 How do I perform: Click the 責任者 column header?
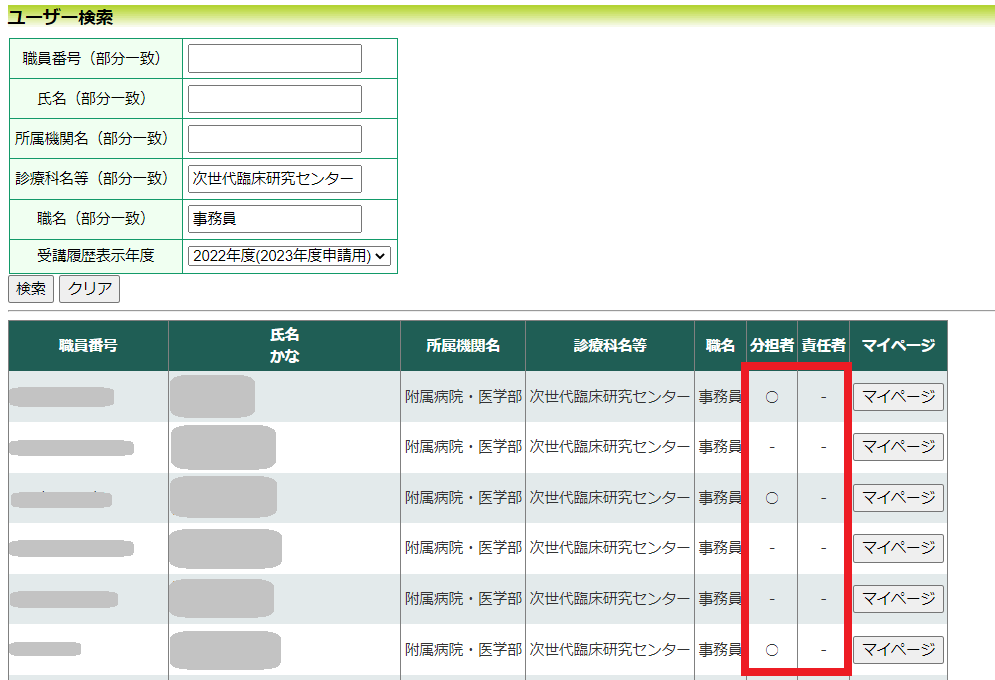point(823,345)
